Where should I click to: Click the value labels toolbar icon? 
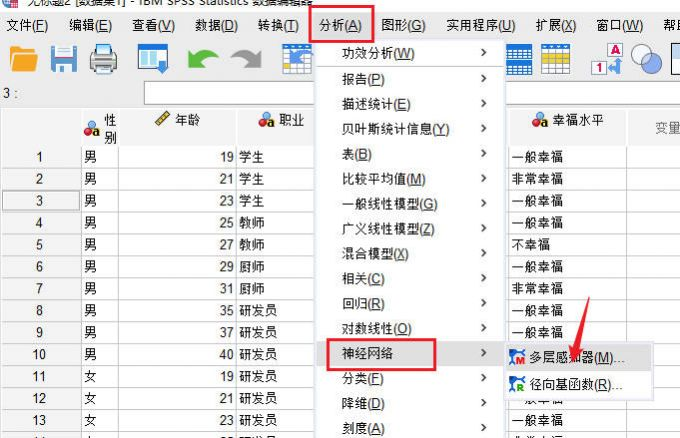click(x=608, y=59)
